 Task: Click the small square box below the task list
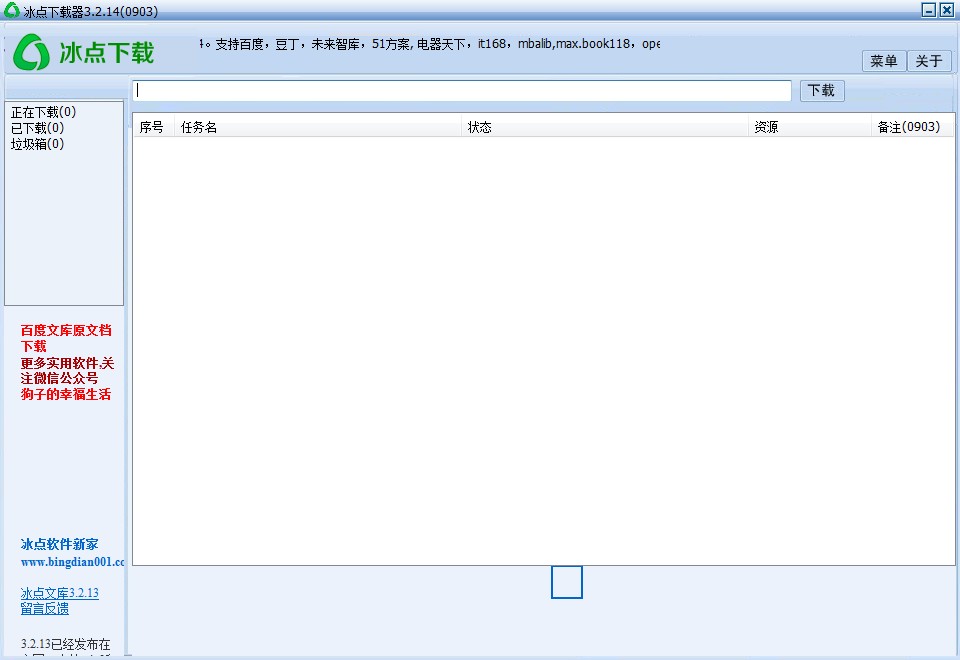[x=566, y=581]
